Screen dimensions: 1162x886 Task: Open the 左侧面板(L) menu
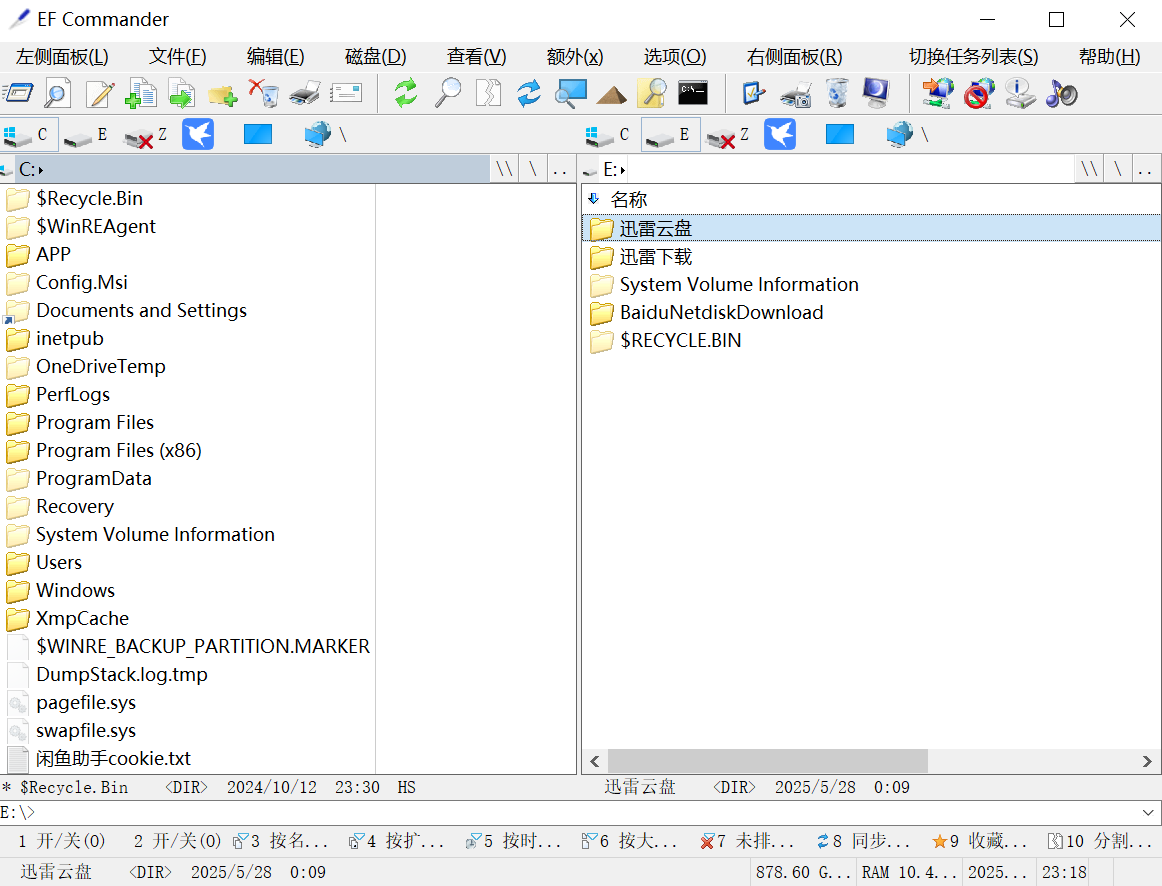62,57
